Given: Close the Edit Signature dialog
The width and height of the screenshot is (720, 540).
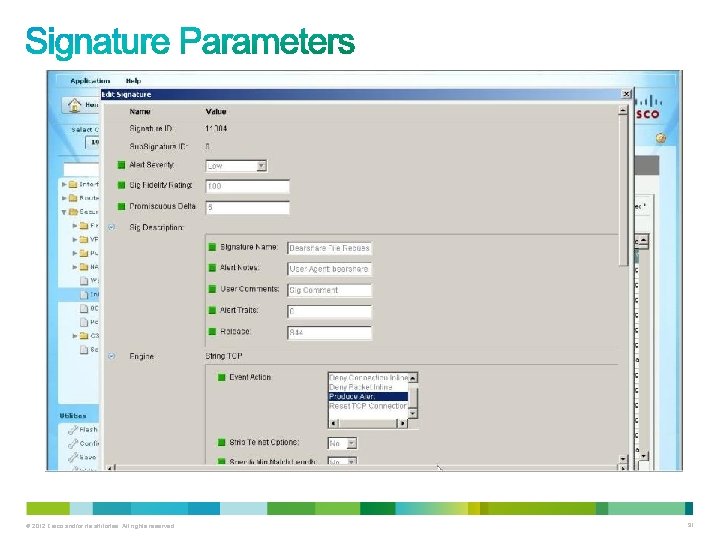Looking at the screenshot, I should click(626, 94).
